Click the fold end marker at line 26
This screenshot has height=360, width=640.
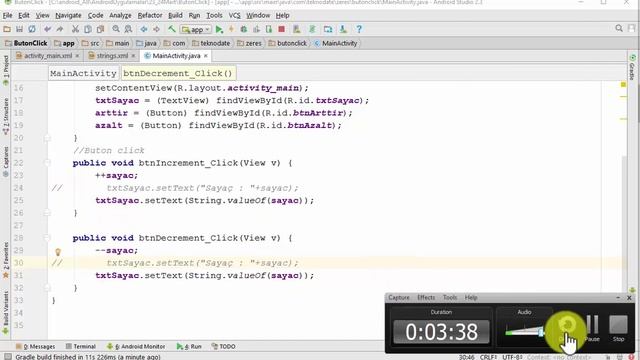47,213
